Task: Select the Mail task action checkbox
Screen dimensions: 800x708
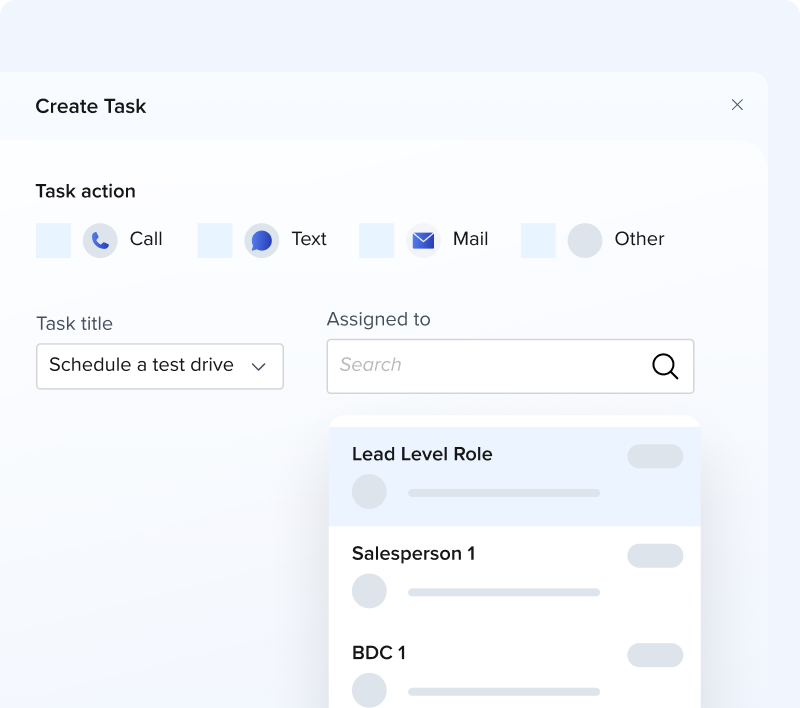Action: 376,240
